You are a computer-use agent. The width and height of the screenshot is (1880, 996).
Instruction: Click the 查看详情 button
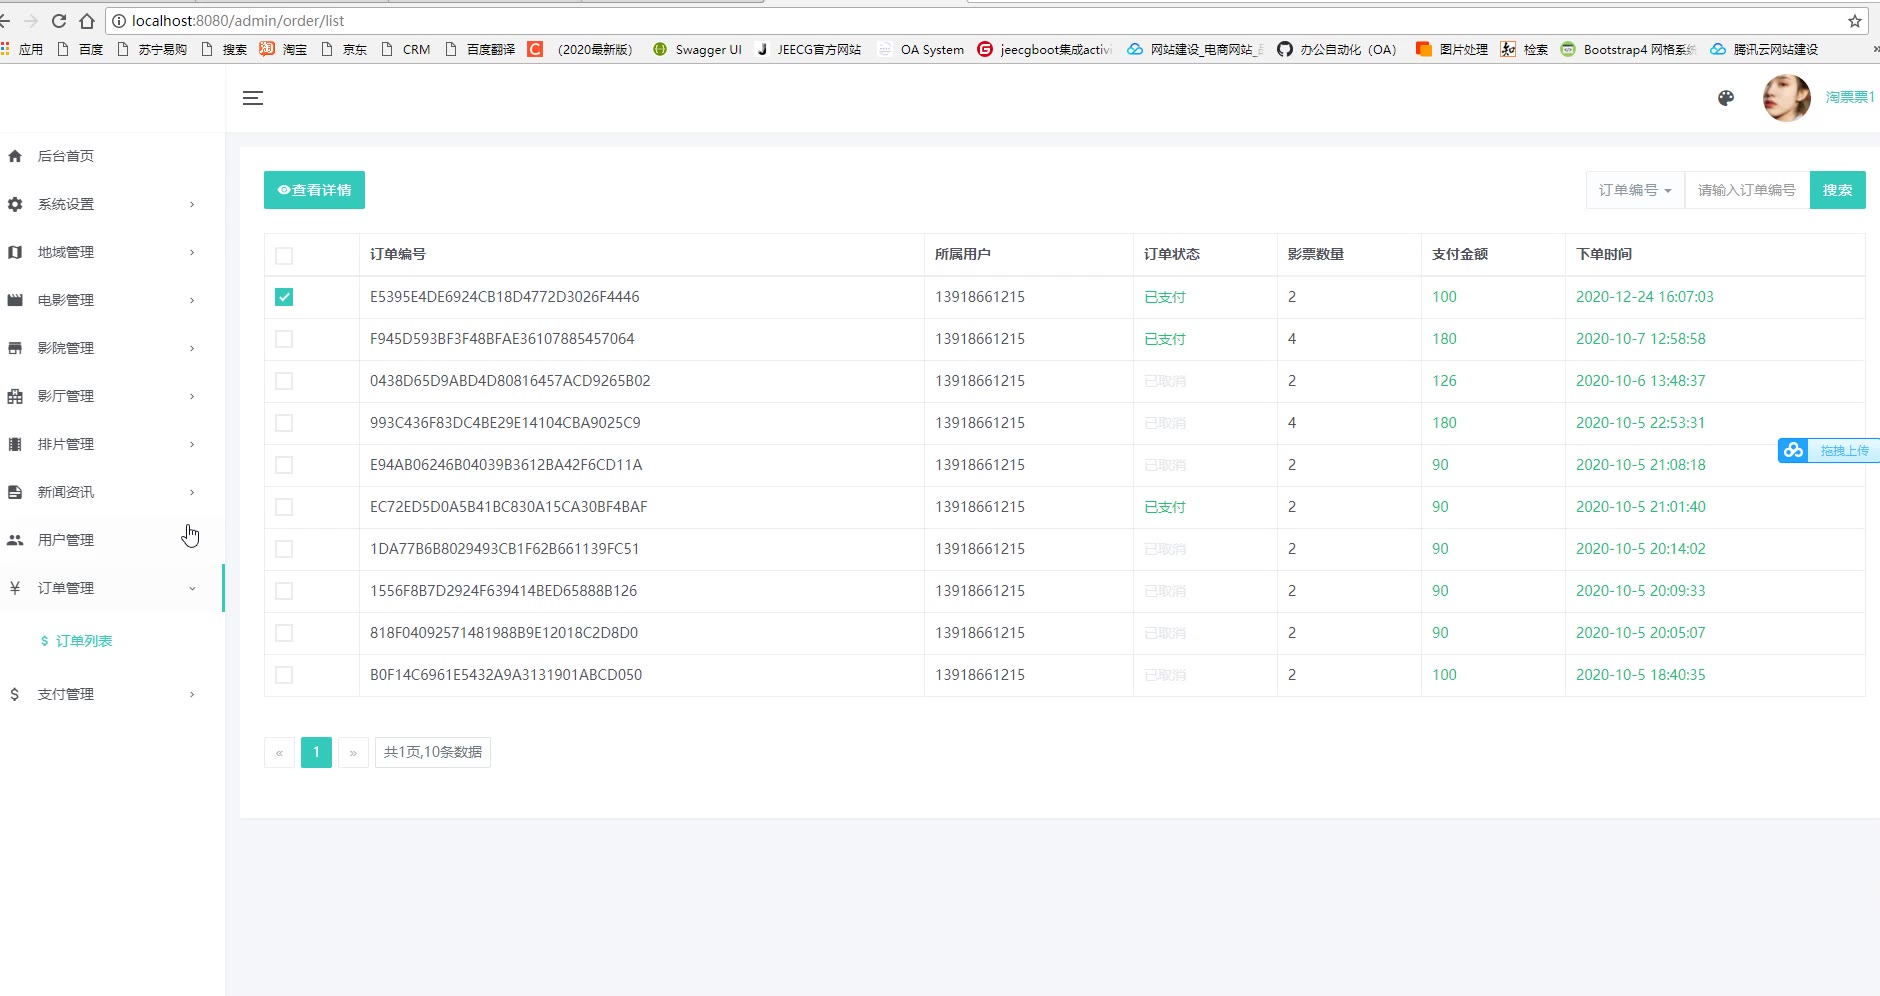[314, 190]
